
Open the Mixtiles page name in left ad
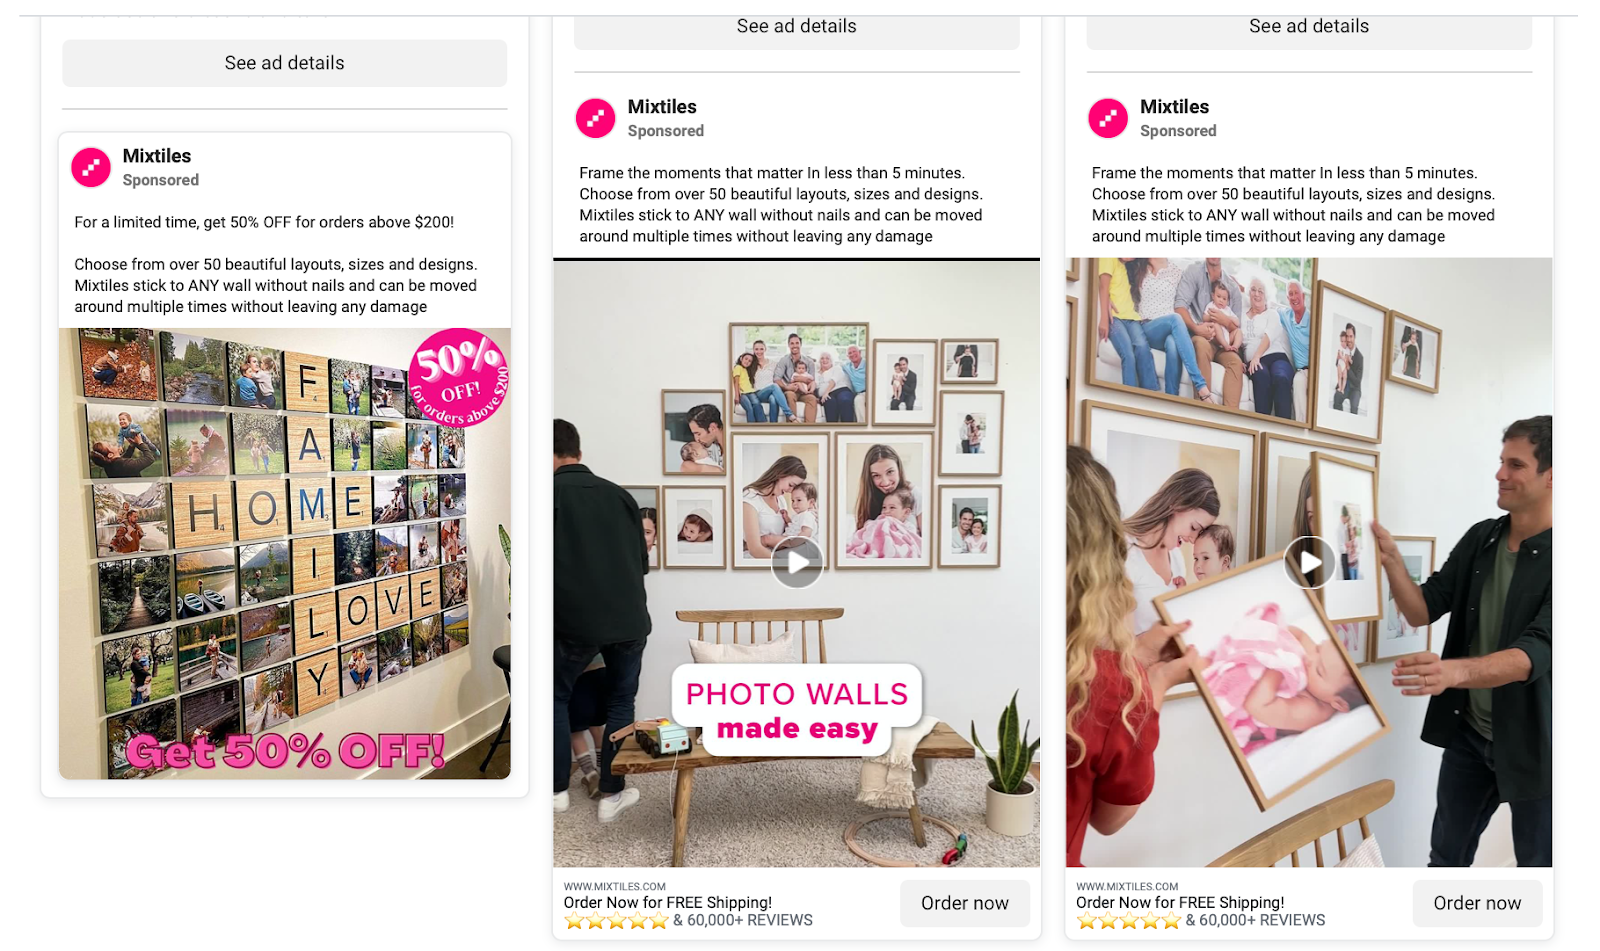click(x=157, y=156)
